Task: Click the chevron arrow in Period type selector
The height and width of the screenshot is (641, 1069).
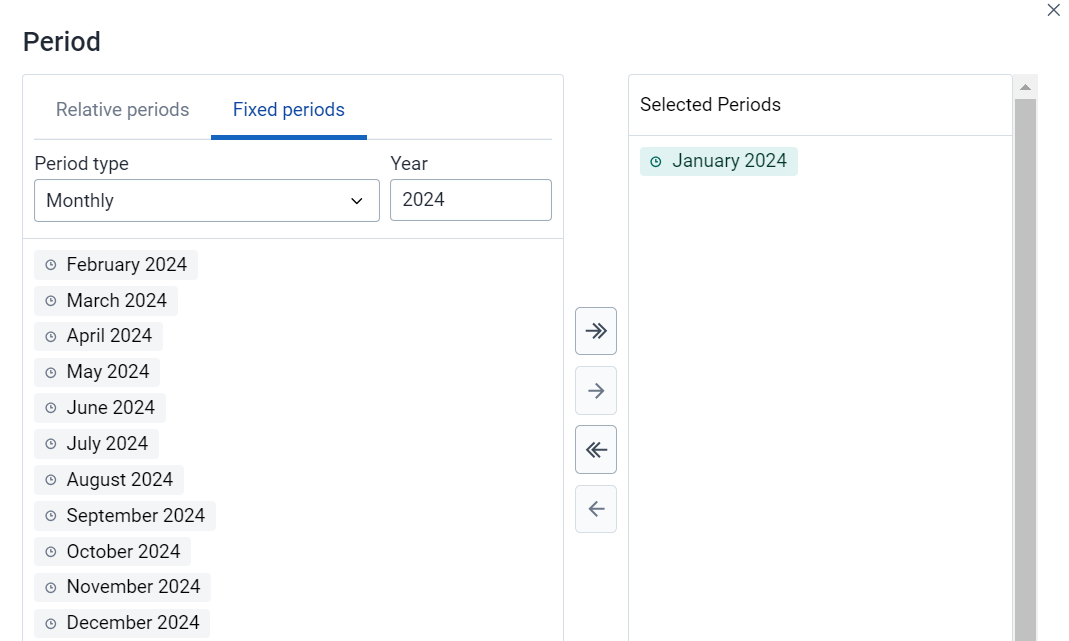Action: click(357, 201)
